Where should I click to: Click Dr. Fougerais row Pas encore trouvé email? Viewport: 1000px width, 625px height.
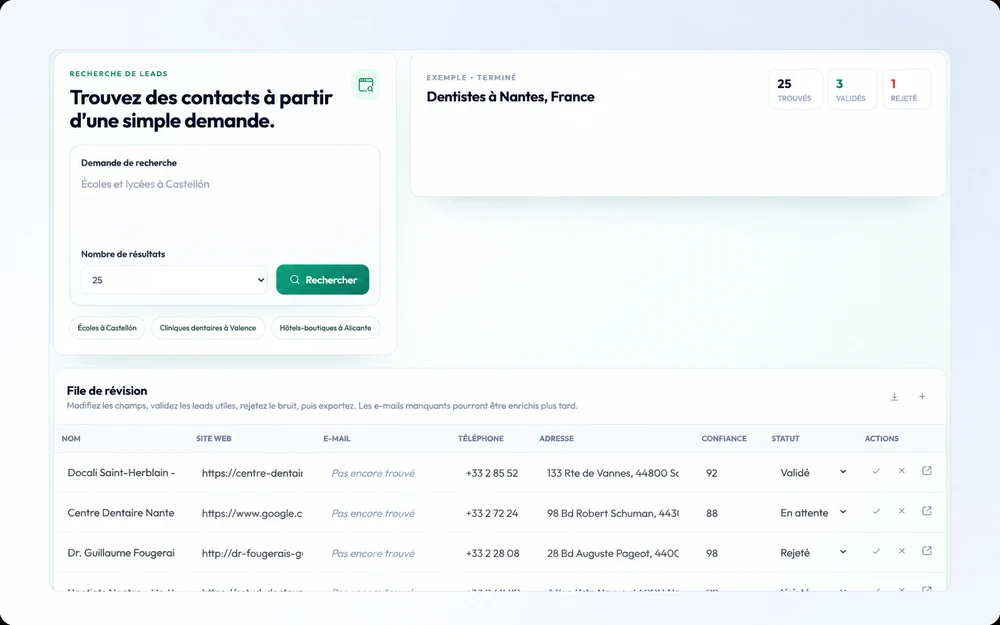coord(373,554)
